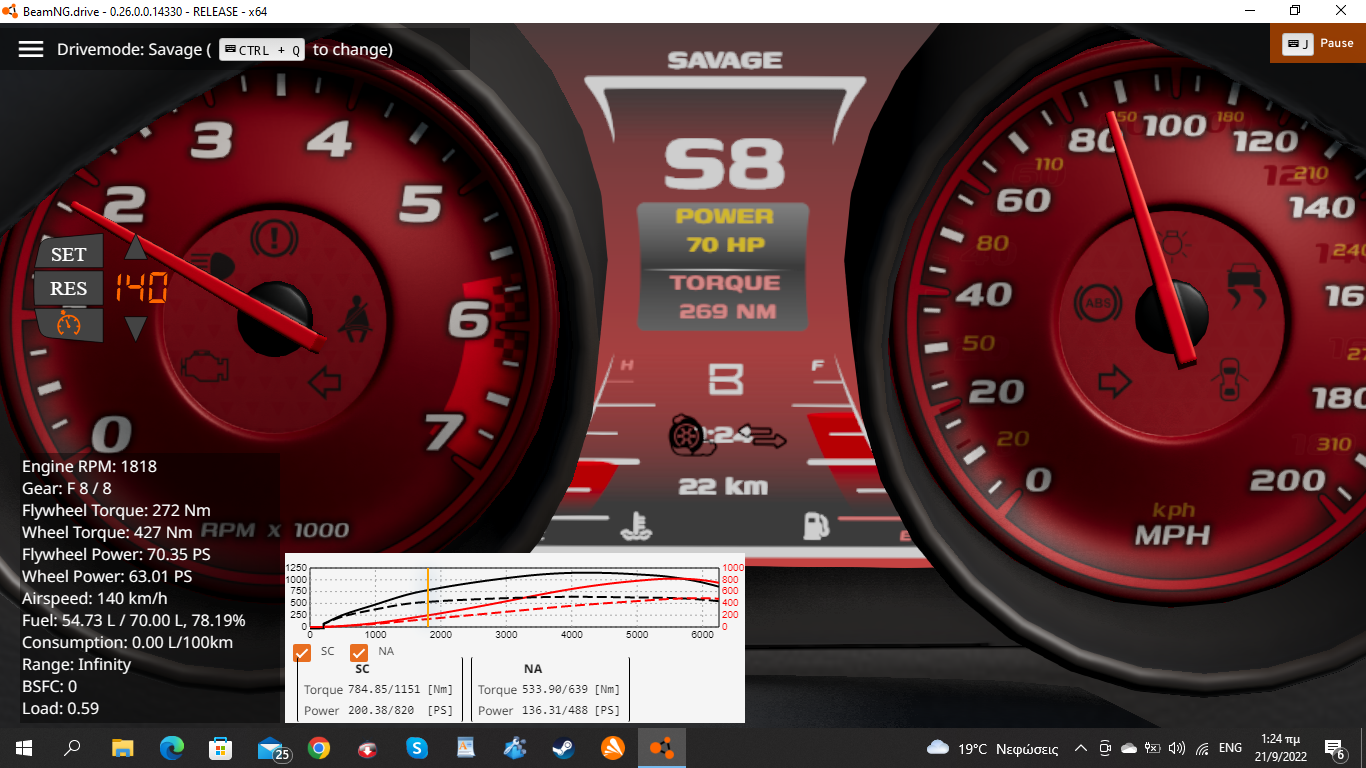This screenshot has height=768, width=1366.
Task: Click the NA torque value 533.90/639
Action: tap(555, 690)
